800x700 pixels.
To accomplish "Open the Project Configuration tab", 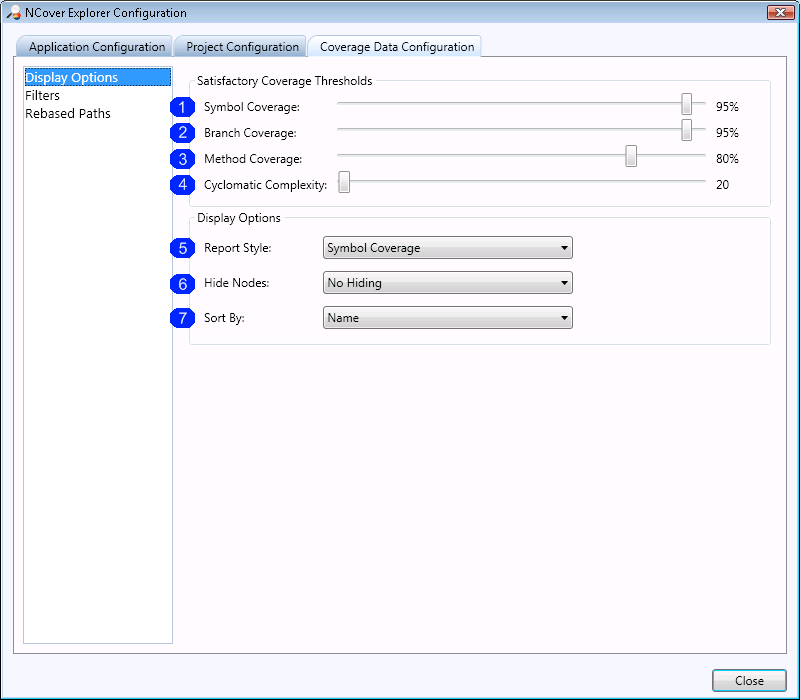I will [x=240, y=46].
